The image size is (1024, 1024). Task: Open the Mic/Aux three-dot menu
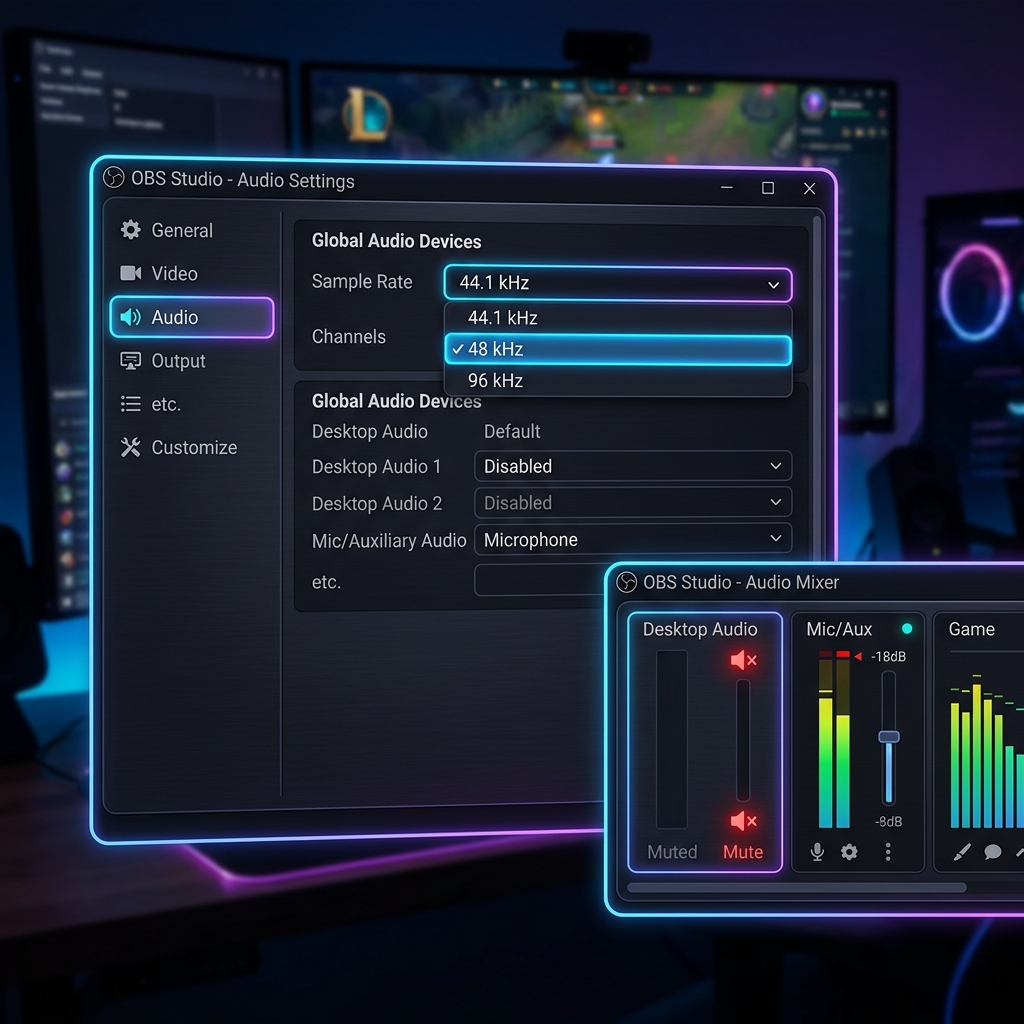888,852
